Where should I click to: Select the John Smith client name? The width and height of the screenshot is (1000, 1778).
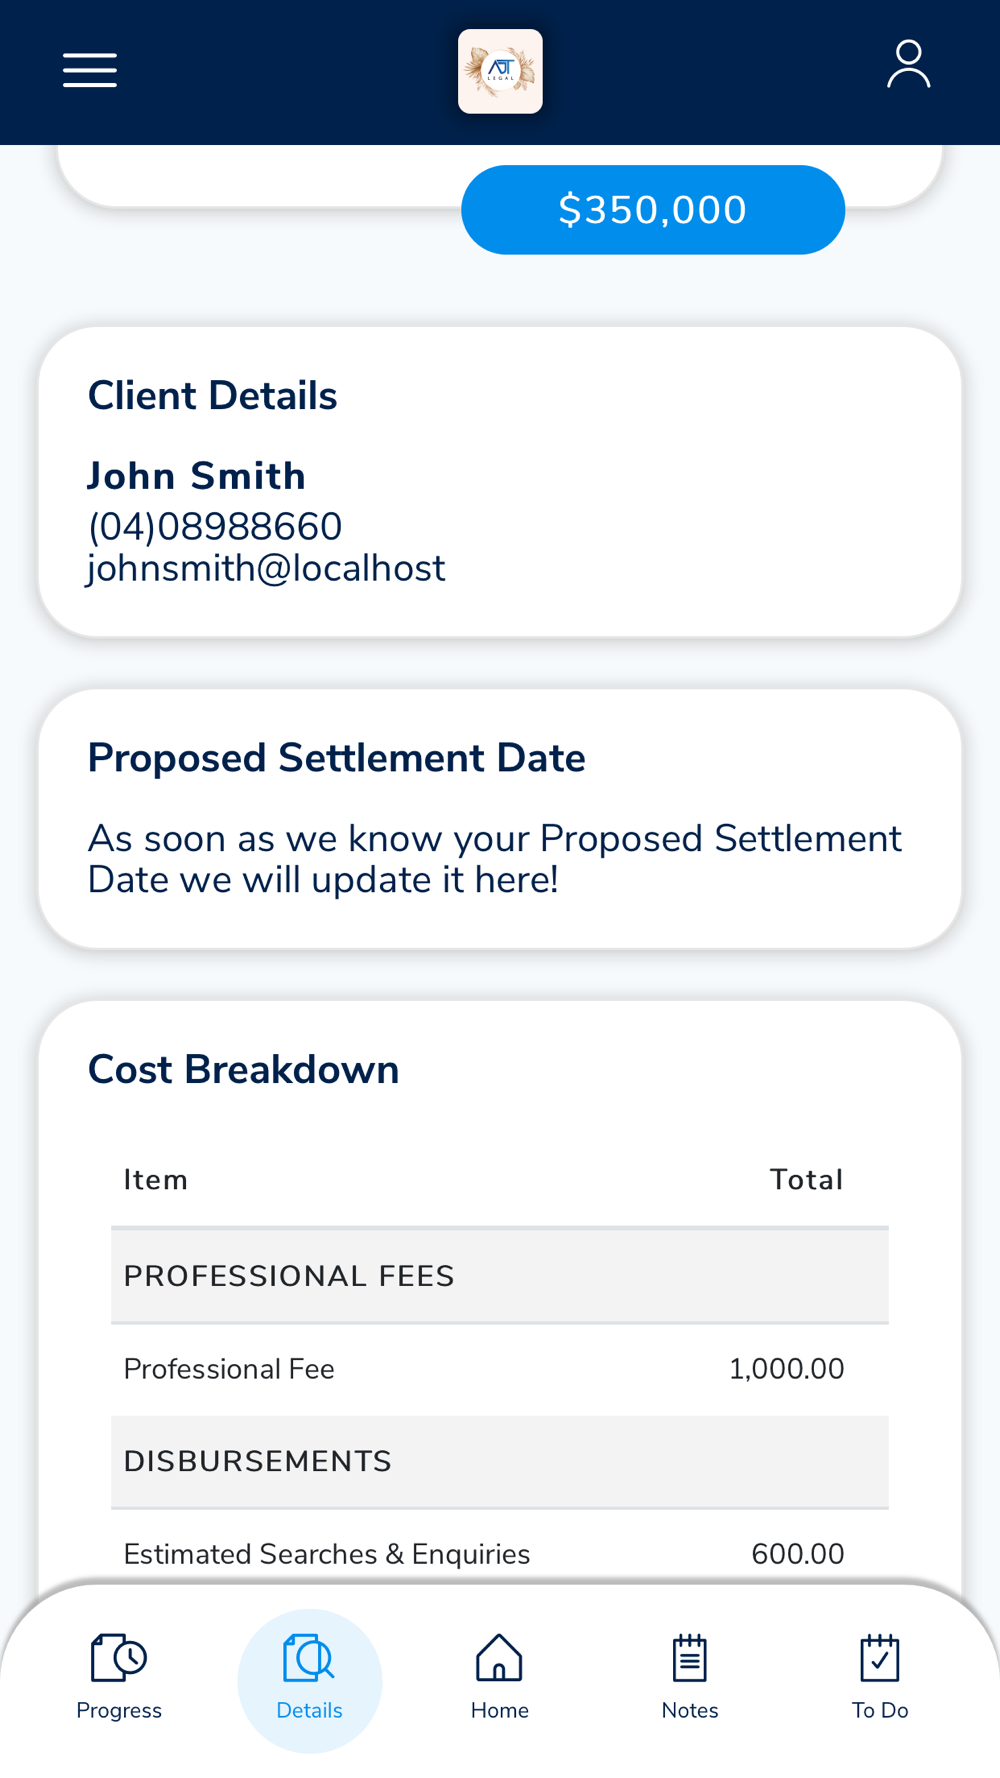(x=196, y=476)
